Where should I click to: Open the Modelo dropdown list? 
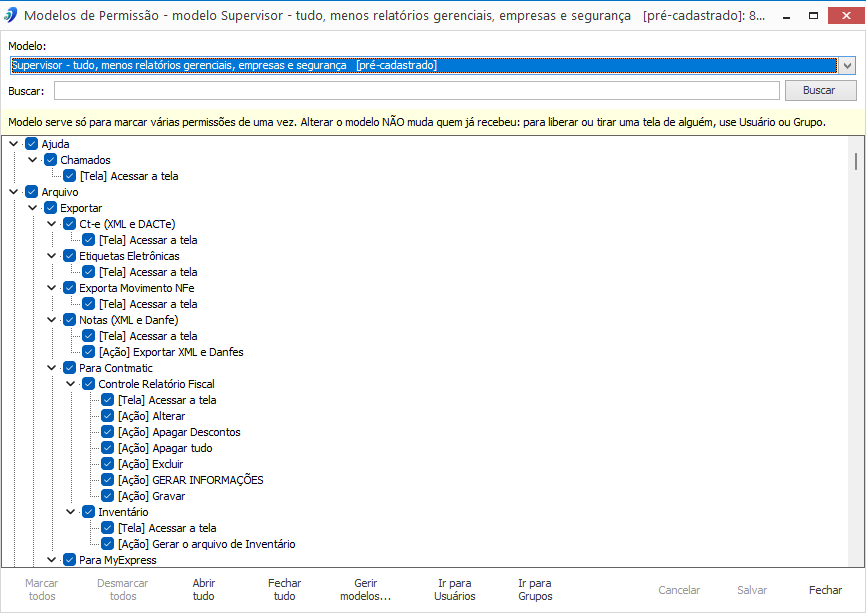point(848,66)
